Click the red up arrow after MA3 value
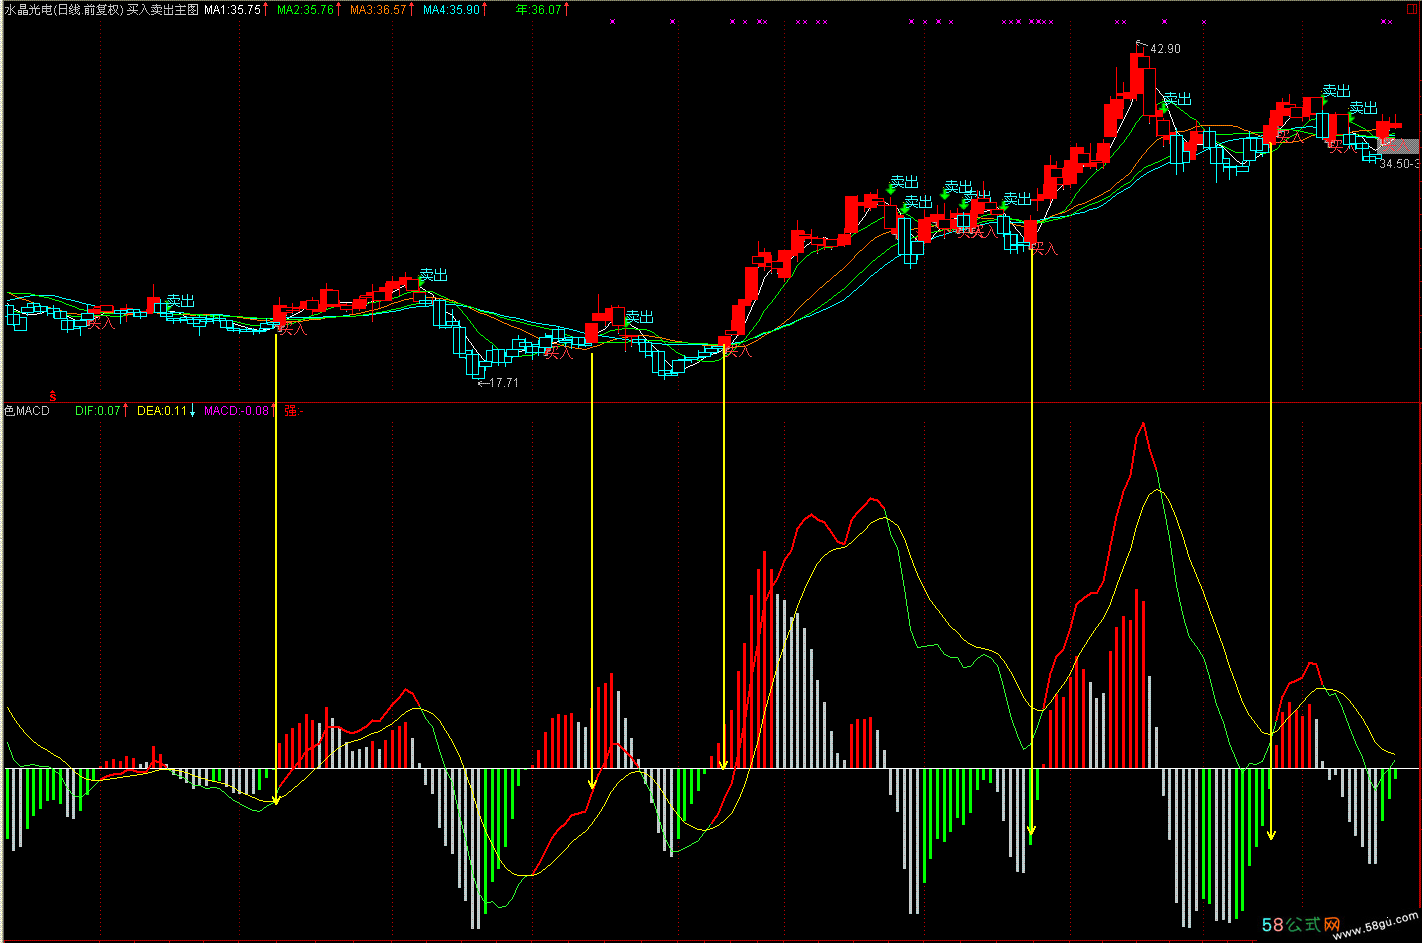Viewport: 1422px width, 943px height. (412, 10)
